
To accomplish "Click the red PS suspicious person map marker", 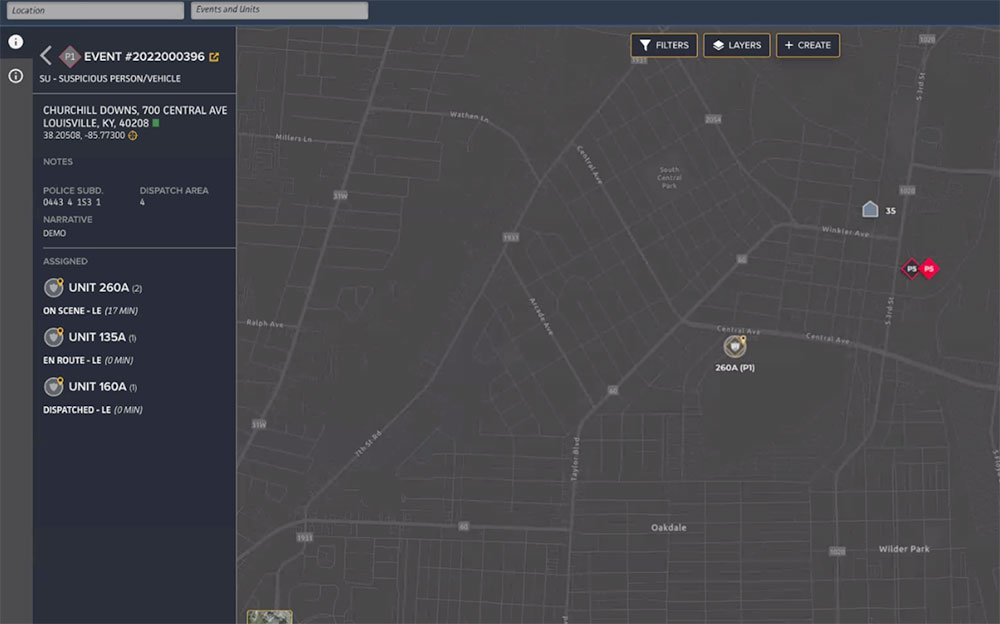I will [929, 267].
